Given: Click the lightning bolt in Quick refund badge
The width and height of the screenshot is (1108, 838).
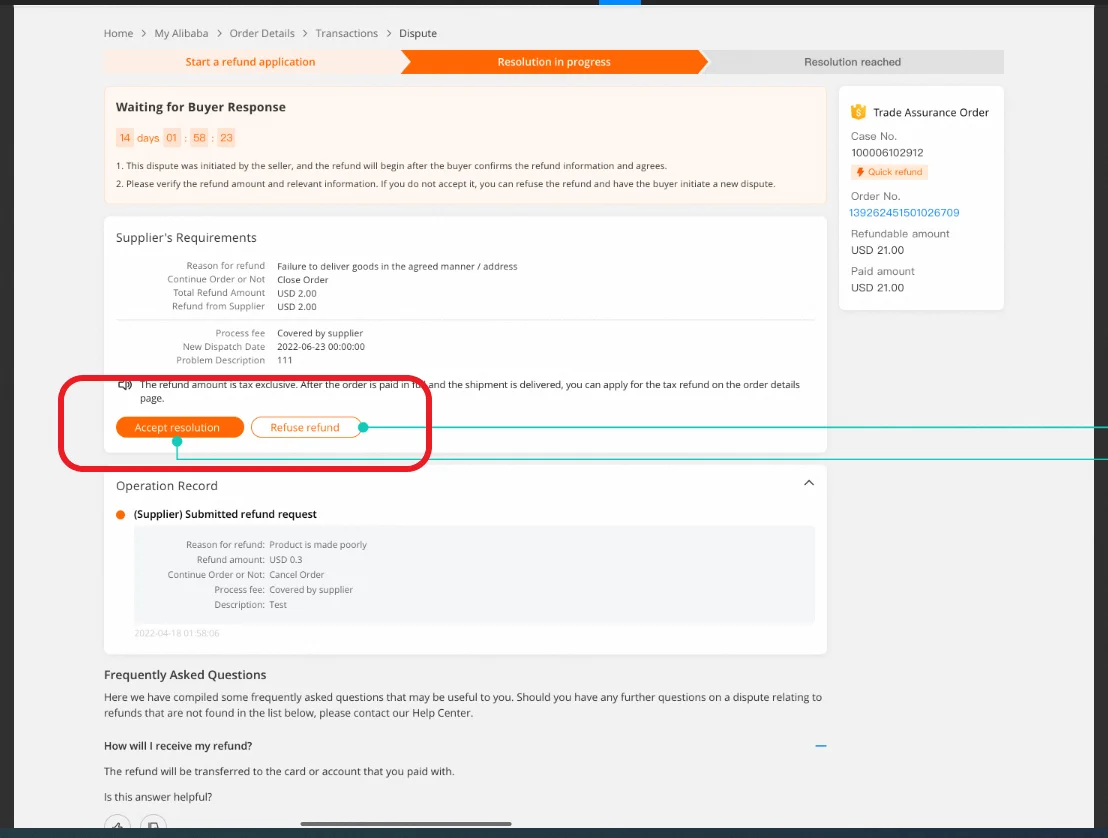Looking at the screenshot, I should [860, 172].
